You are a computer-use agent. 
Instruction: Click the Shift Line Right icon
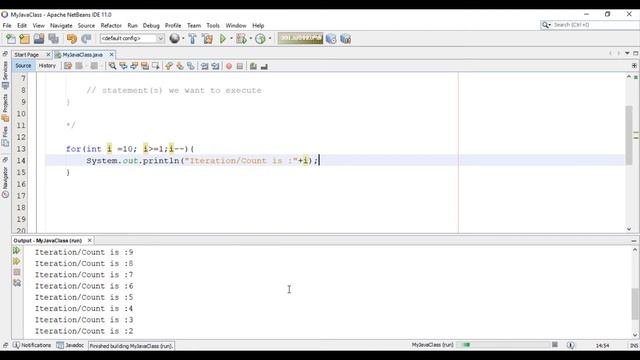pos(215,66)
